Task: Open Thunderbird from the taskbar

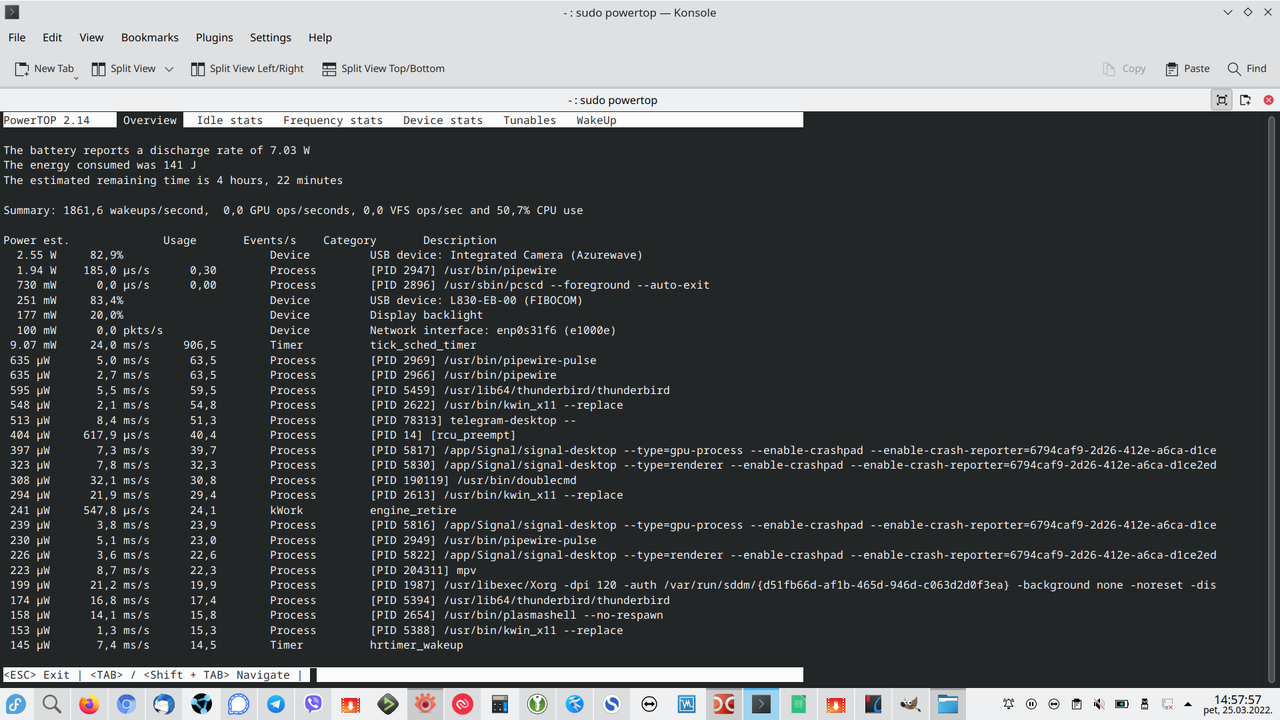Action: (164, 704)
